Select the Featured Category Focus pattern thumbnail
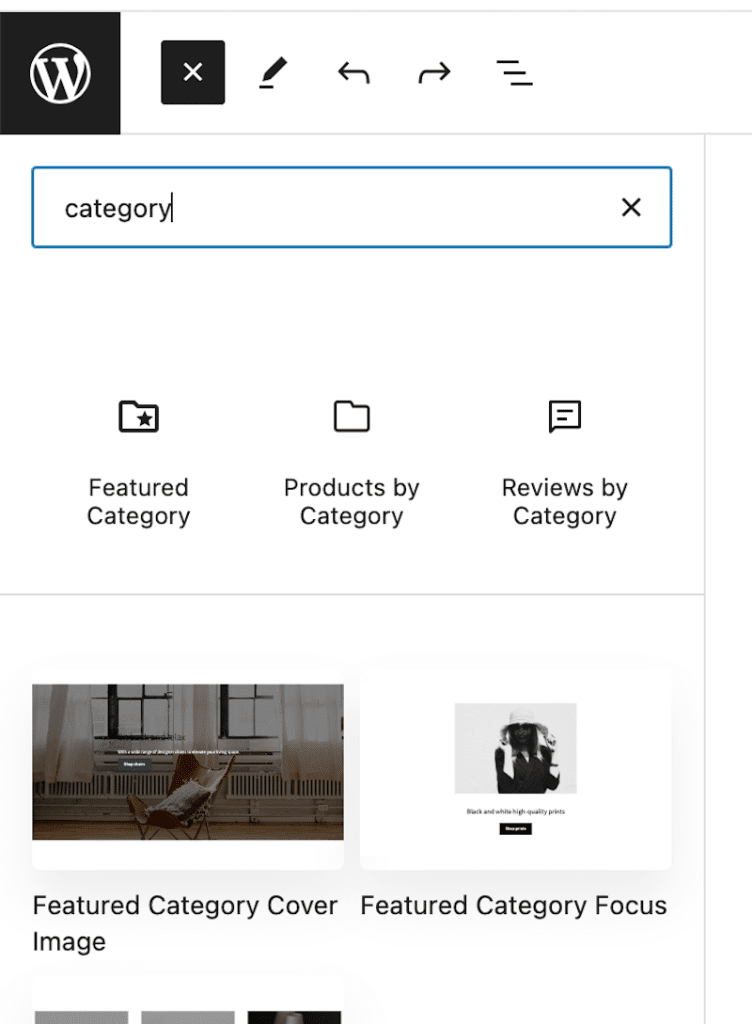The width and height of the screenshot is (752, 1024). 516,769
